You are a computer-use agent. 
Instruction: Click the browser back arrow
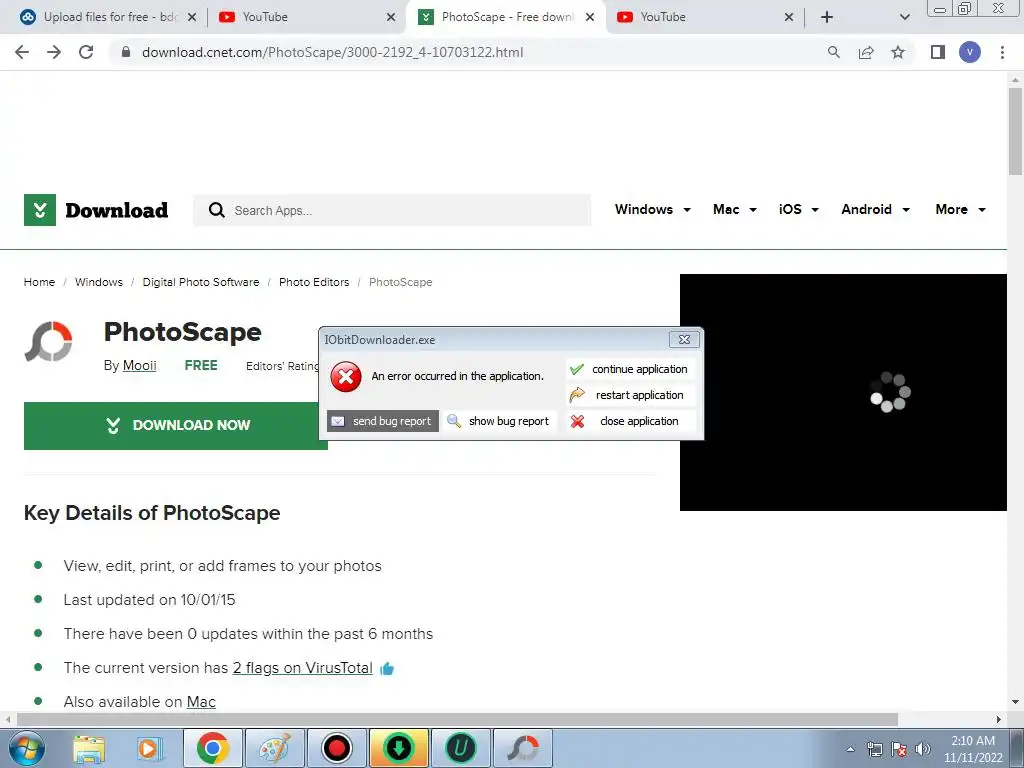22,52
